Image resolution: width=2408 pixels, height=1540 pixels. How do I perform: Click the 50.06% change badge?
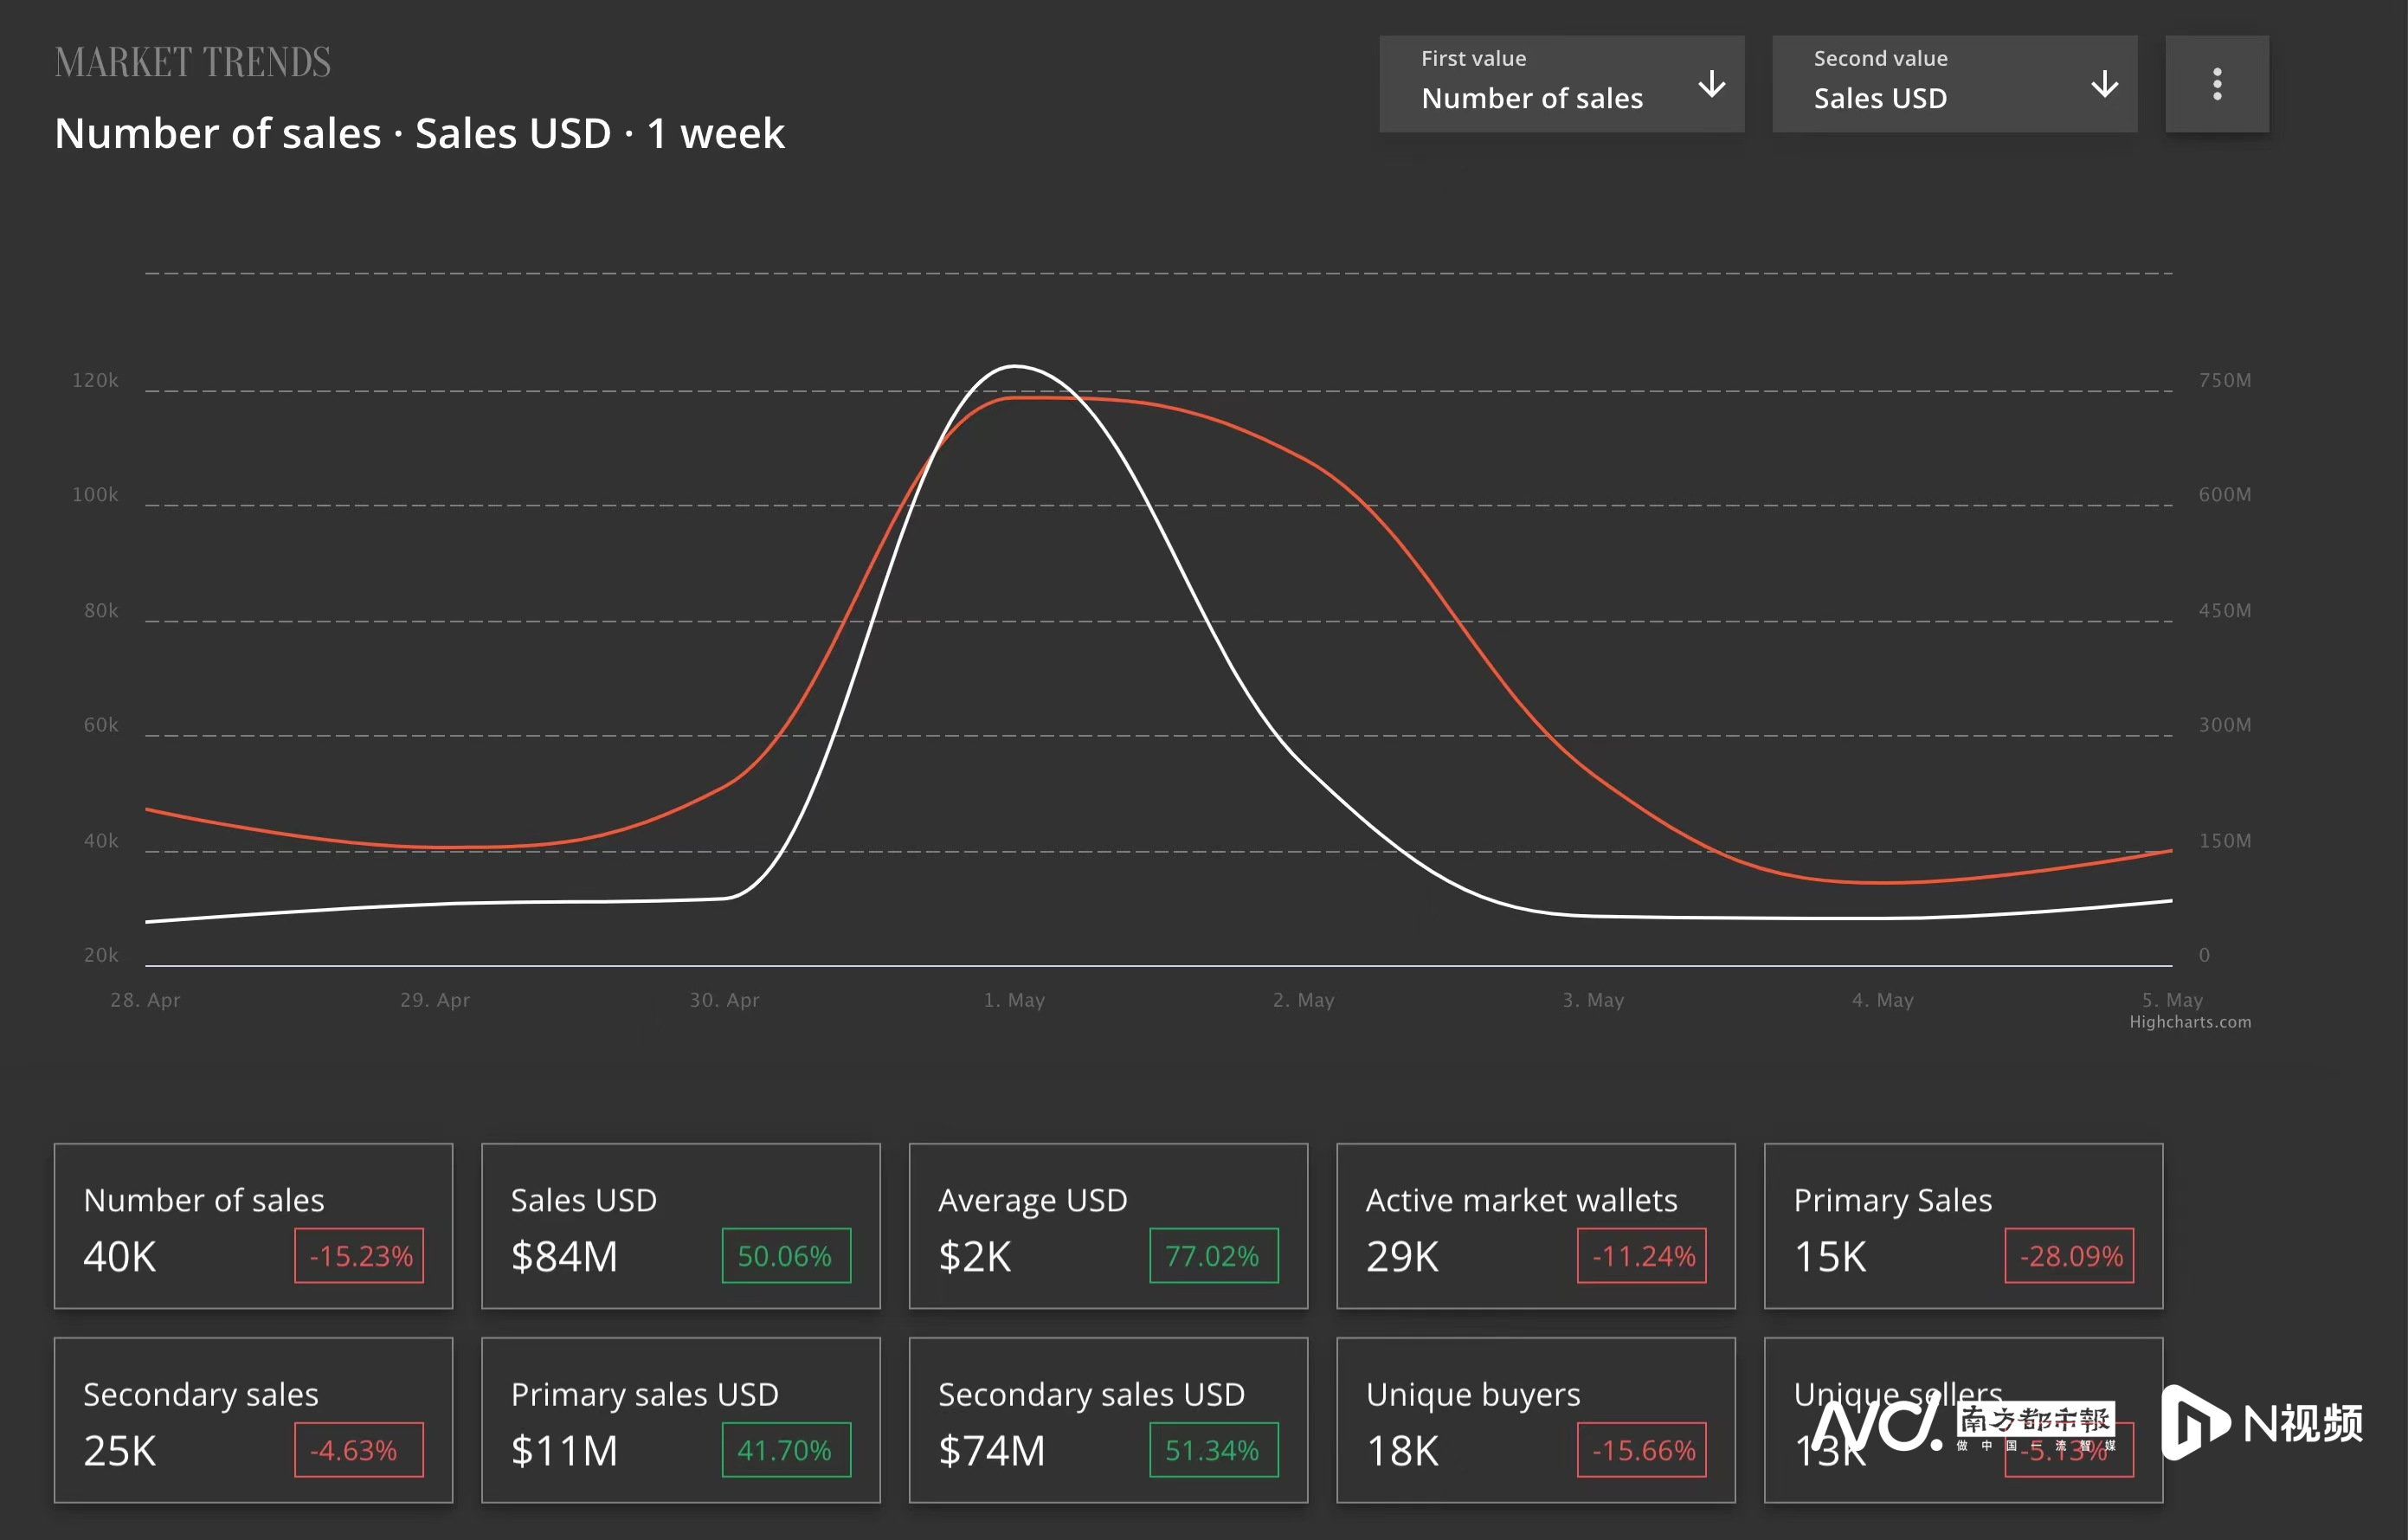(785, 1255)
